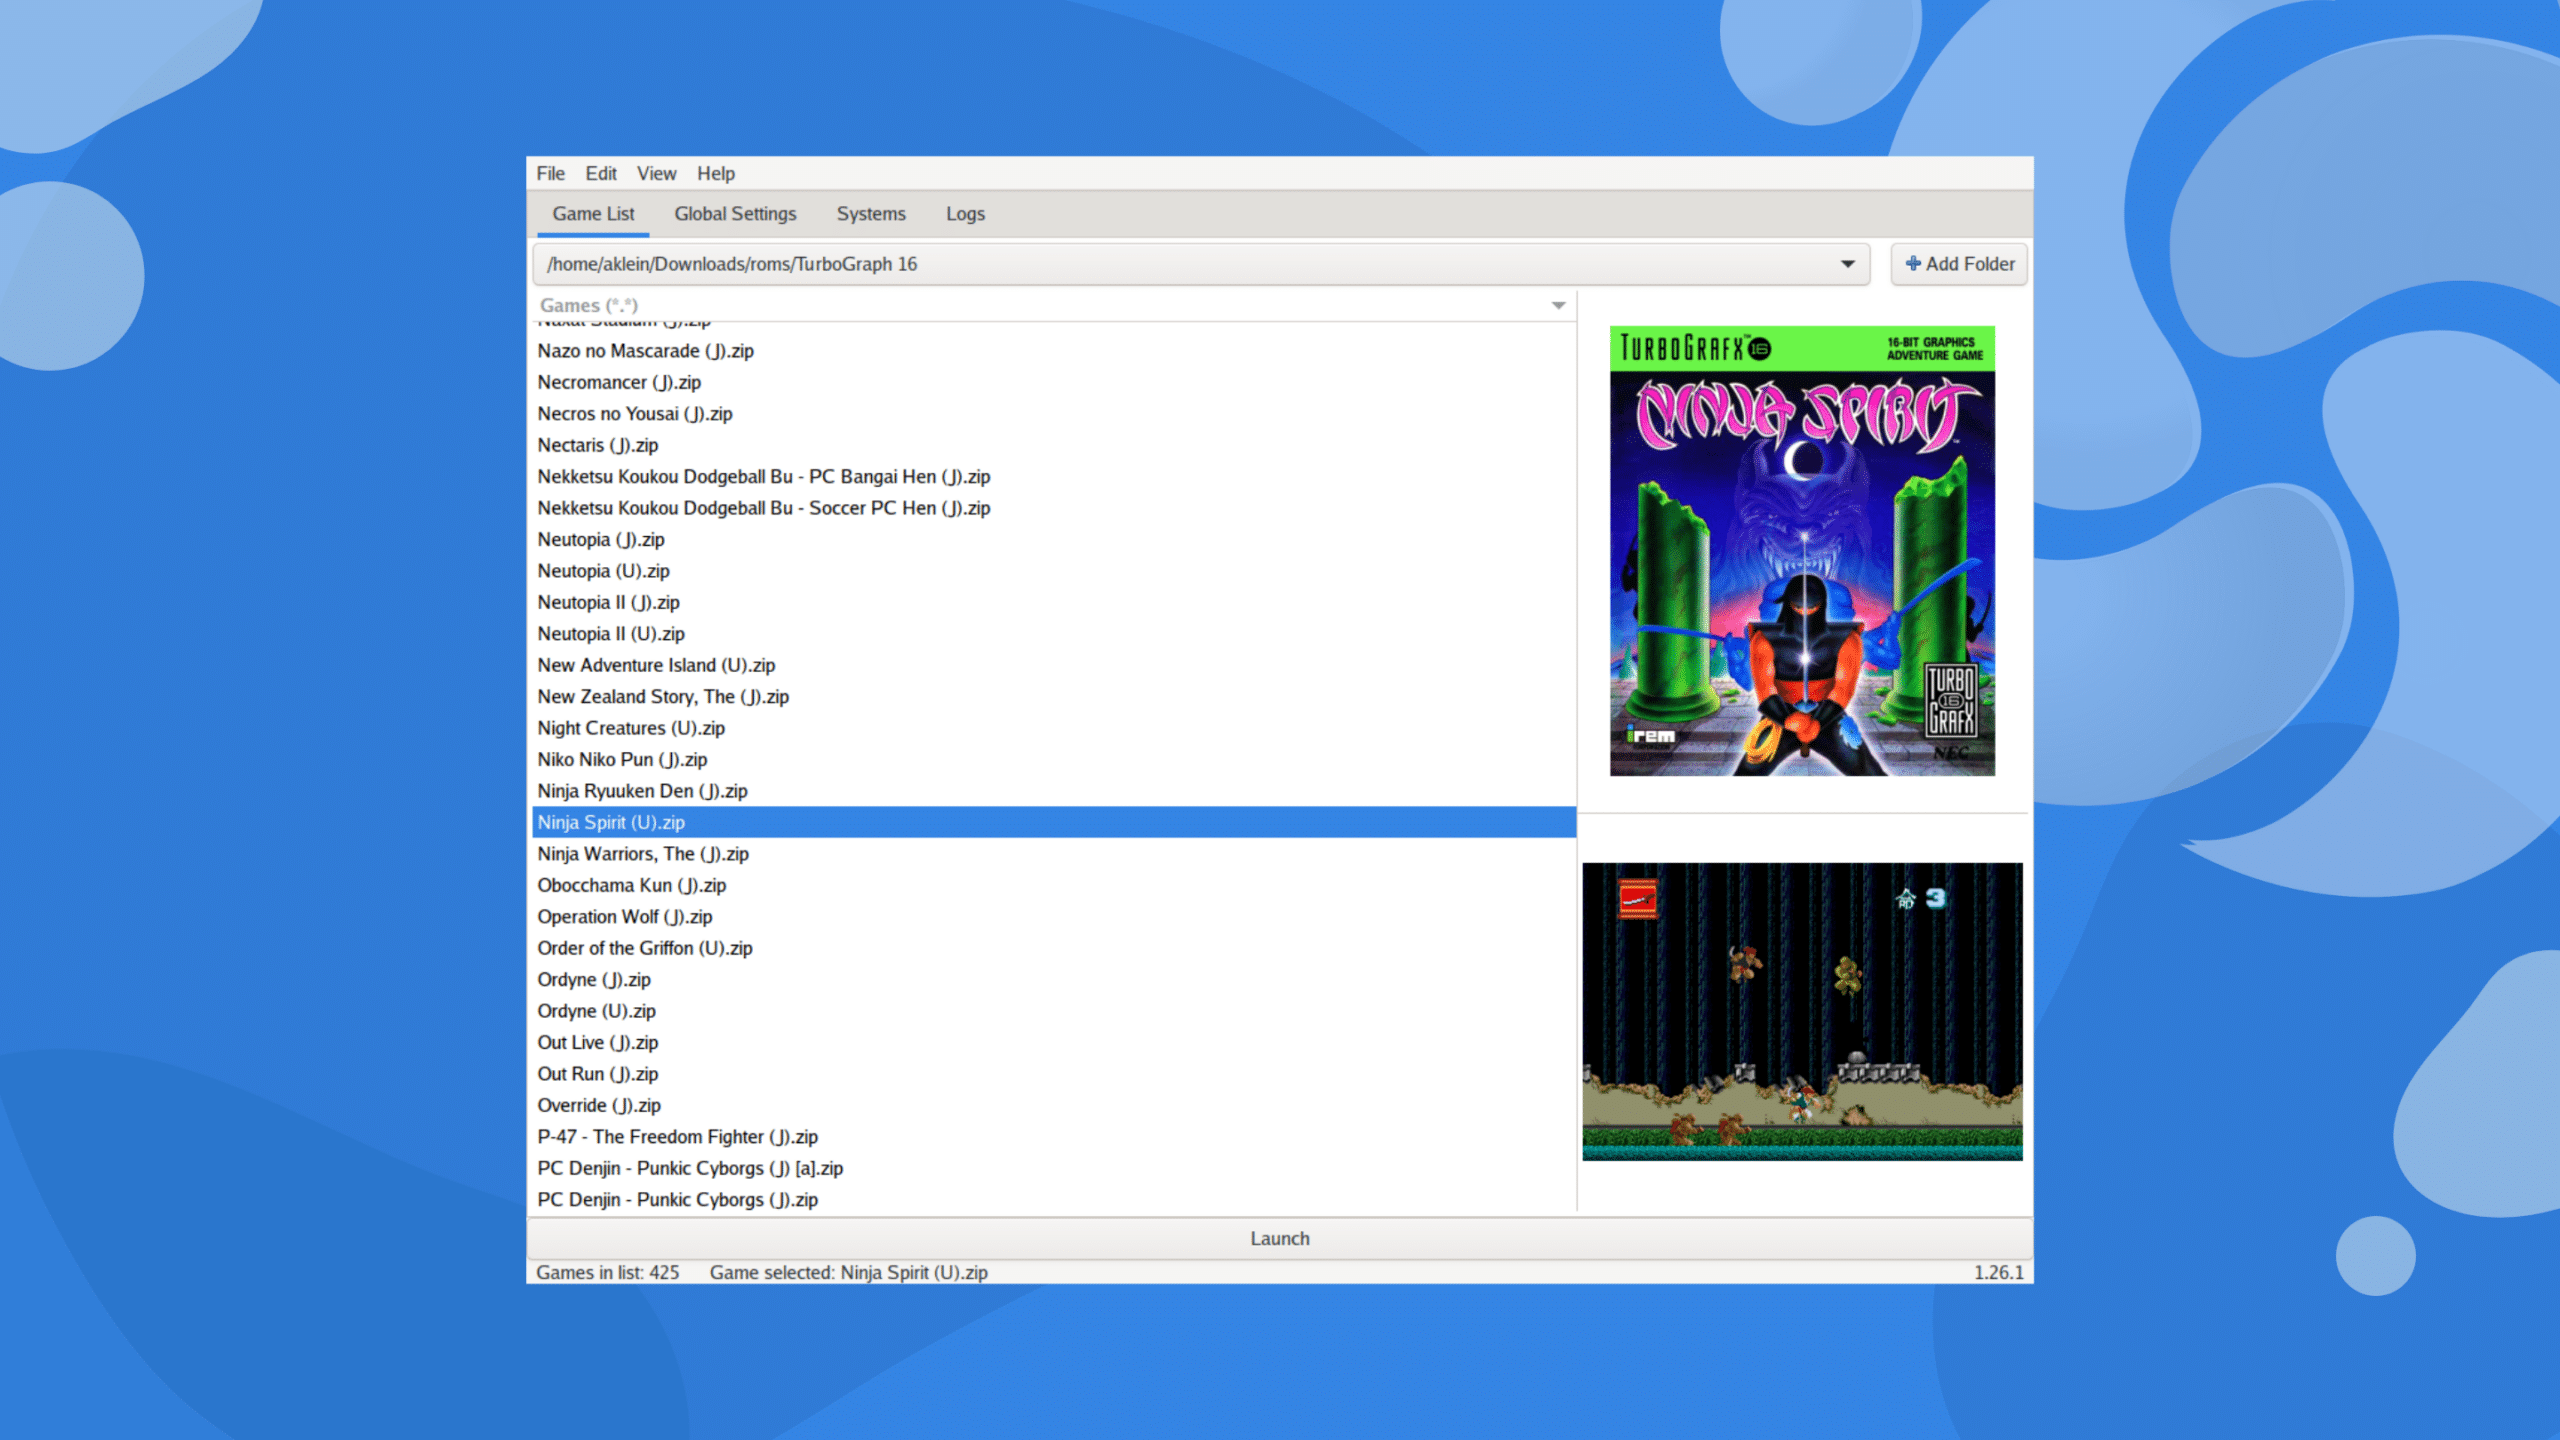Select Niko Niko Pun (J).zip

tap(1054, 760)
